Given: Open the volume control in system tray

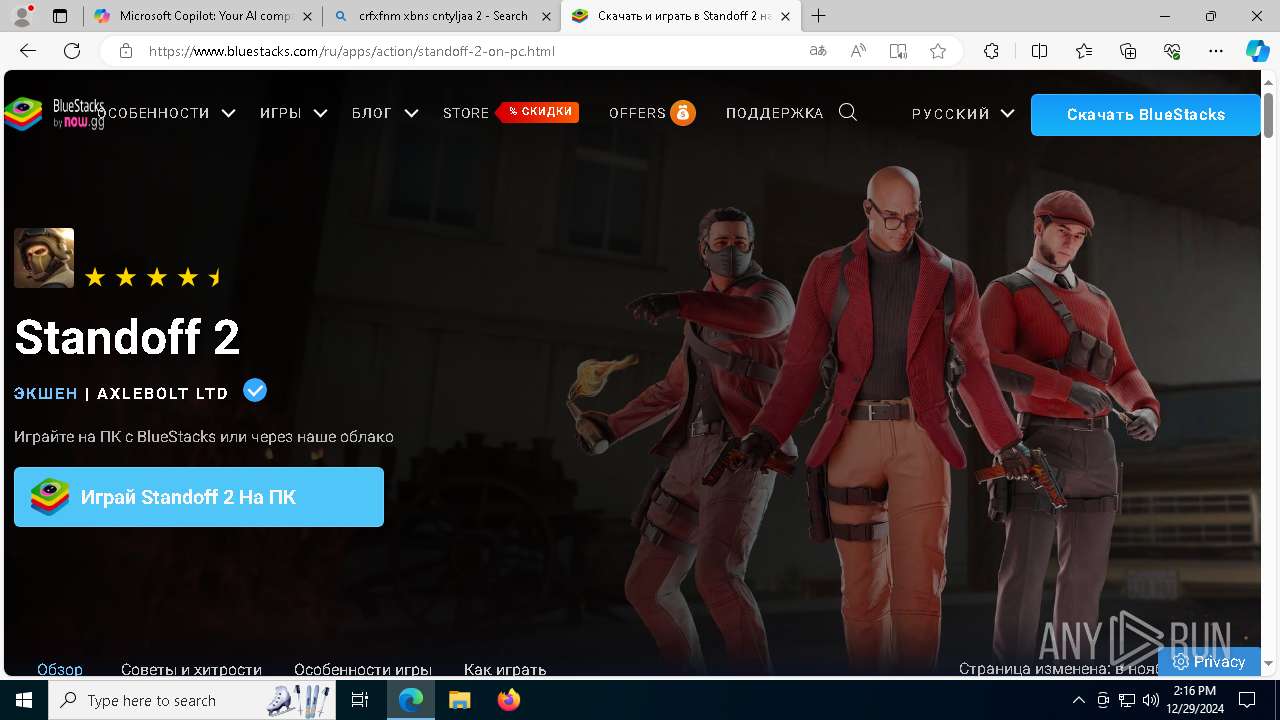Looking at the screenshot, I should (1150, 700).
